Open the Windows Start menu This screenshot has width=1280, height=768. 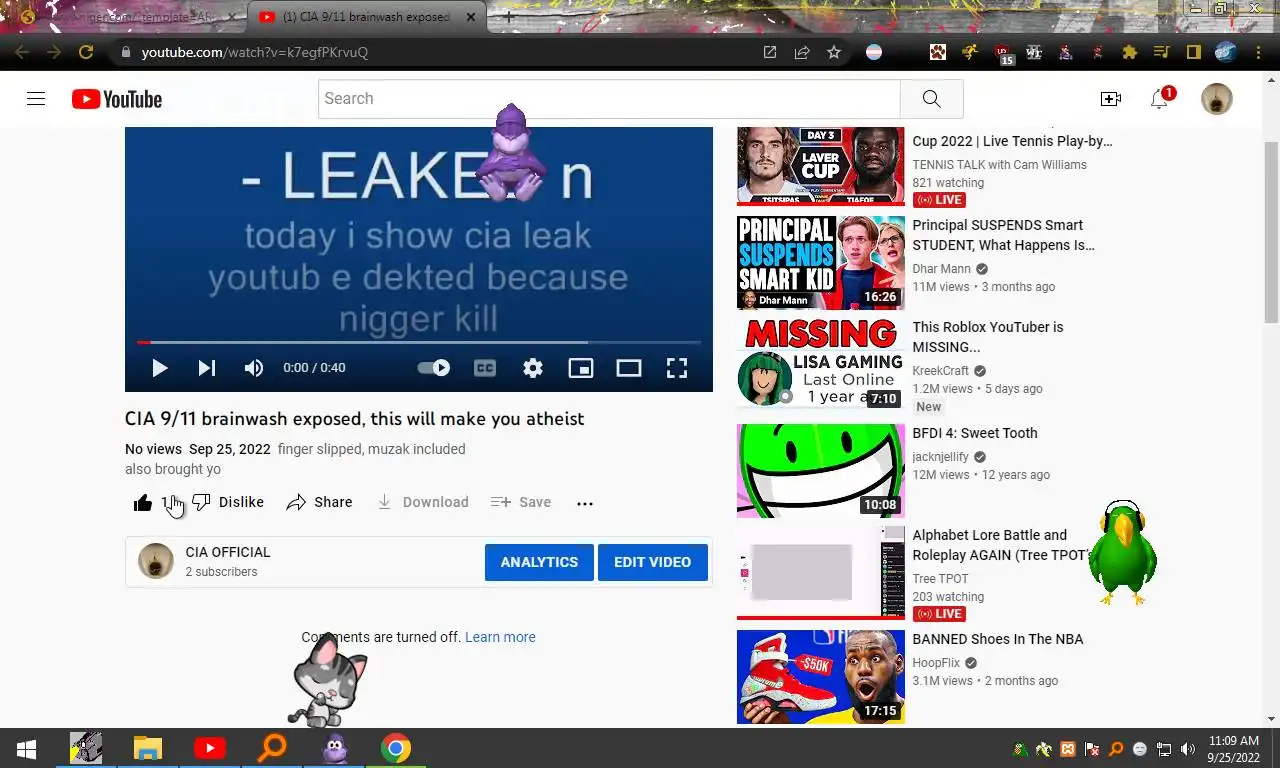click(x=26, y=748)
